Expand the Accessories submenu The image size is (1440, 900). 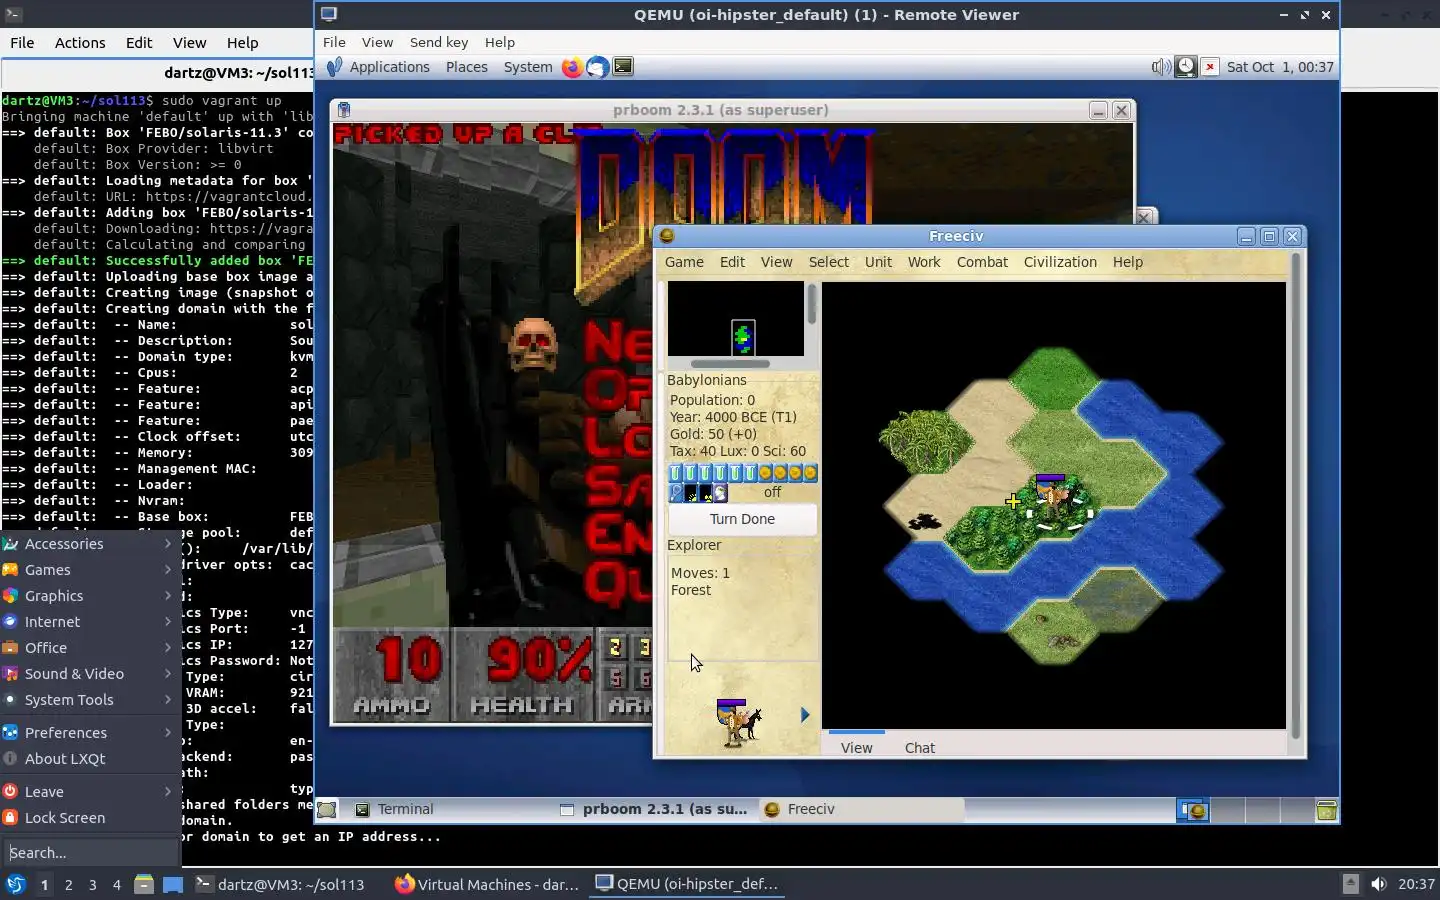(89, 544)
